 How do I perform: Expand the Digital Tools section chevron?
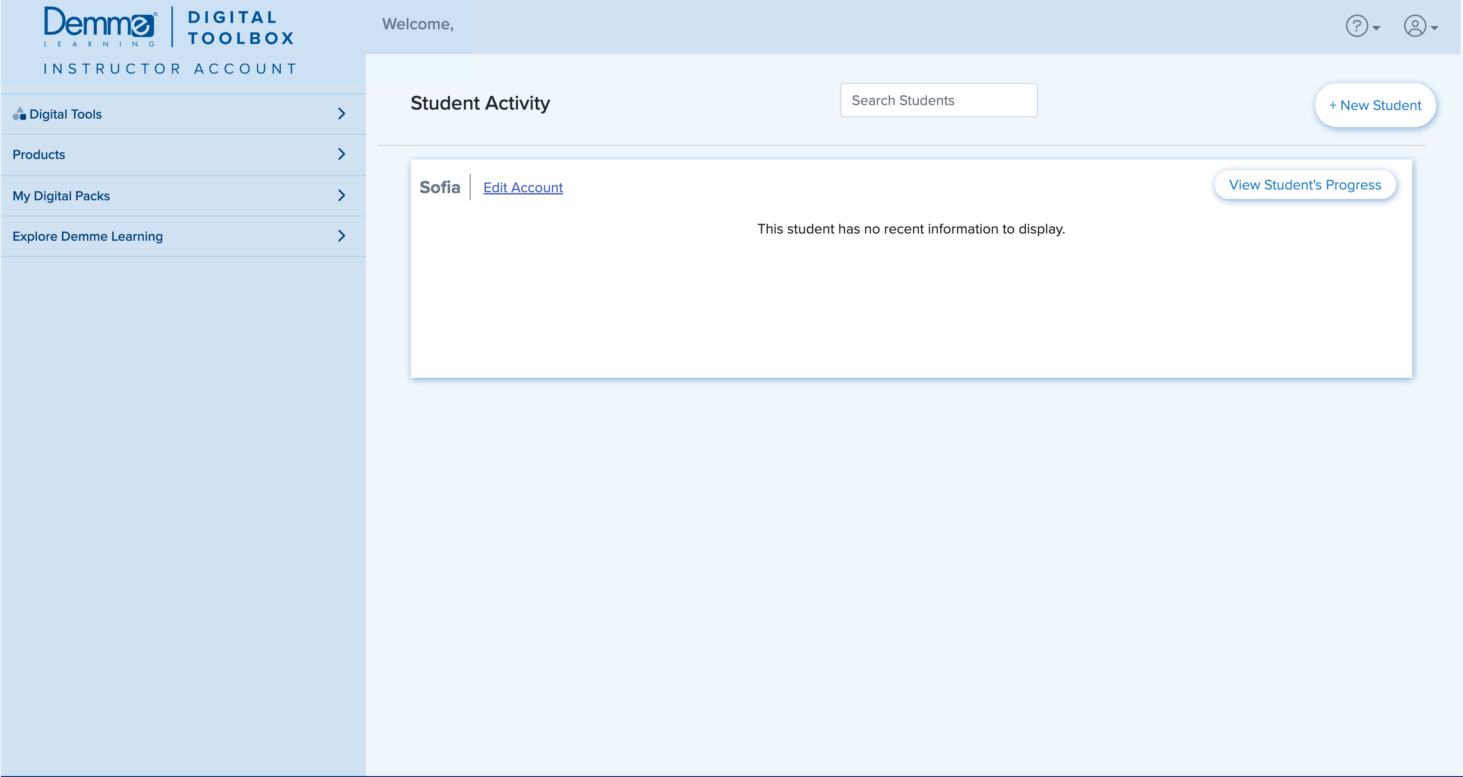[x=341, y=113]
